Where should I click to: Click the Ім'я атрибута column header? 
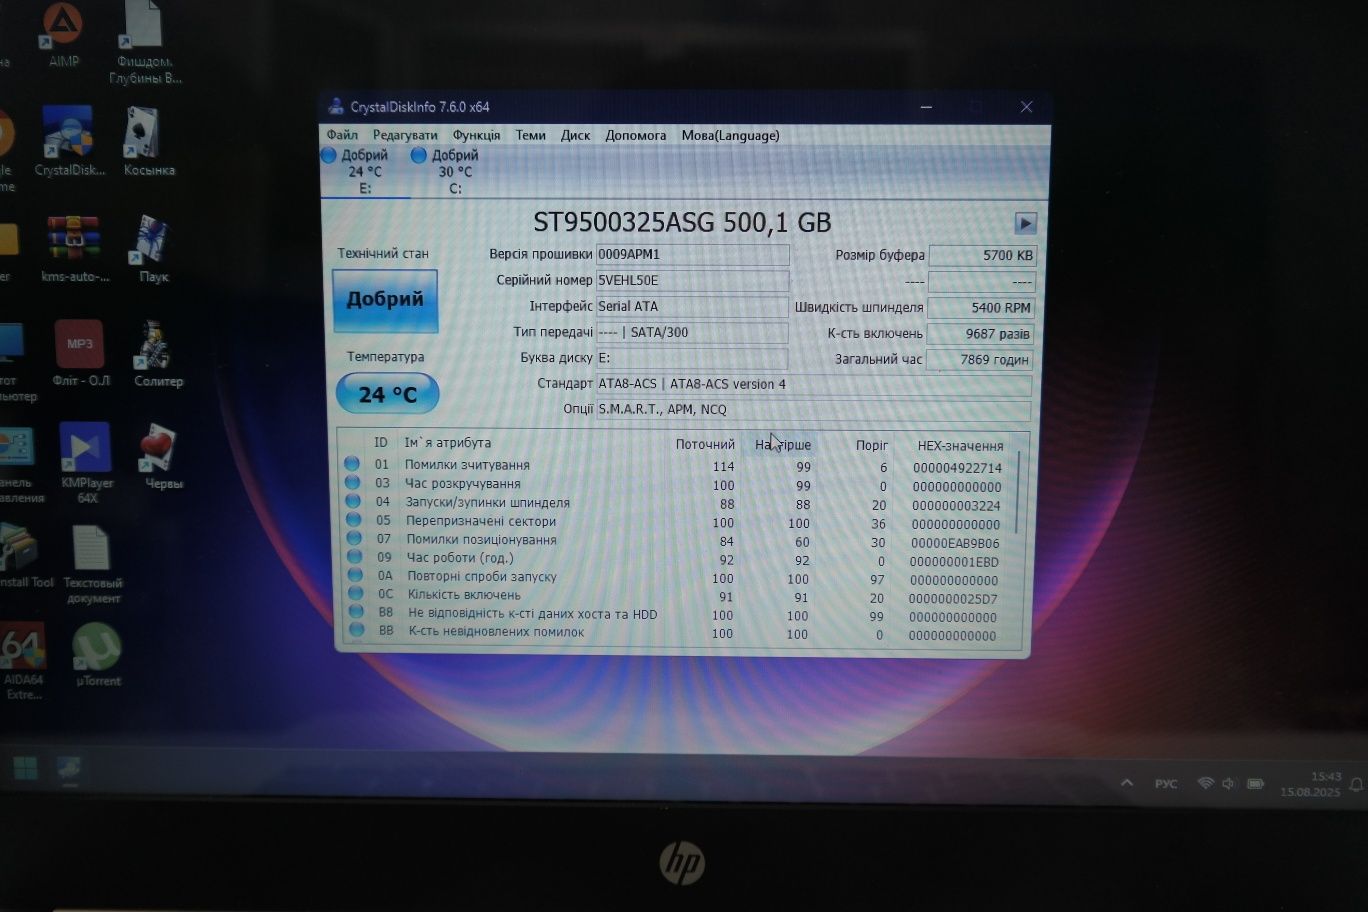[448, 443]
